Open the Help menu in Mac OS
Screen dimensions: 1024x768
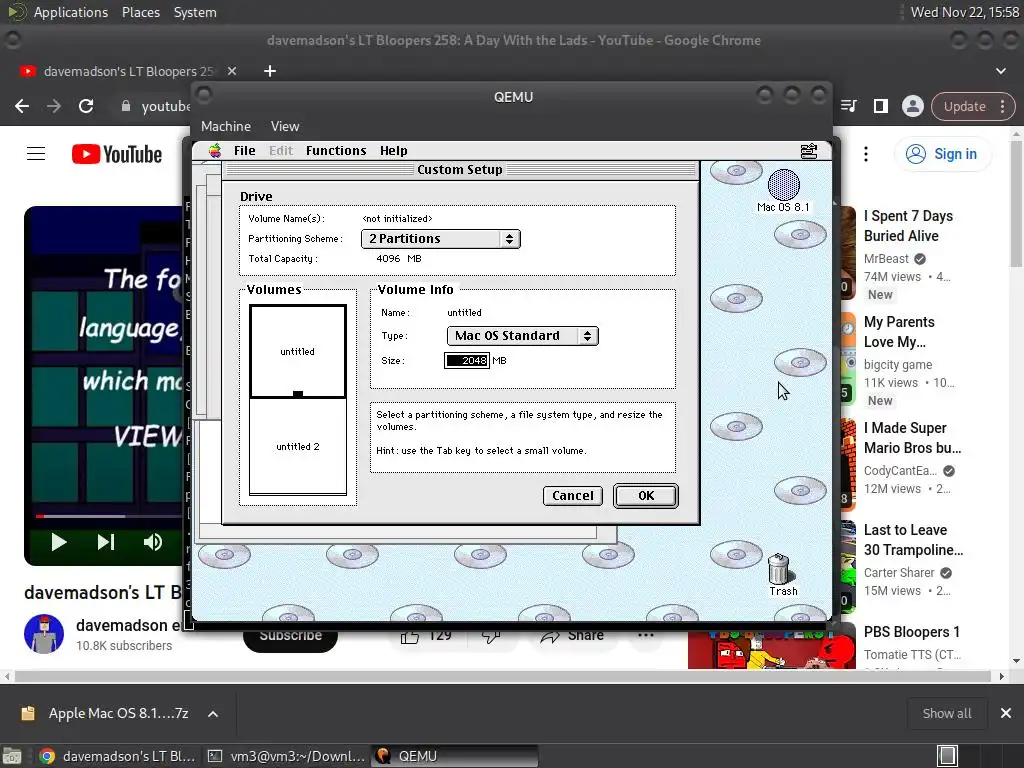(x=394, y=151)
